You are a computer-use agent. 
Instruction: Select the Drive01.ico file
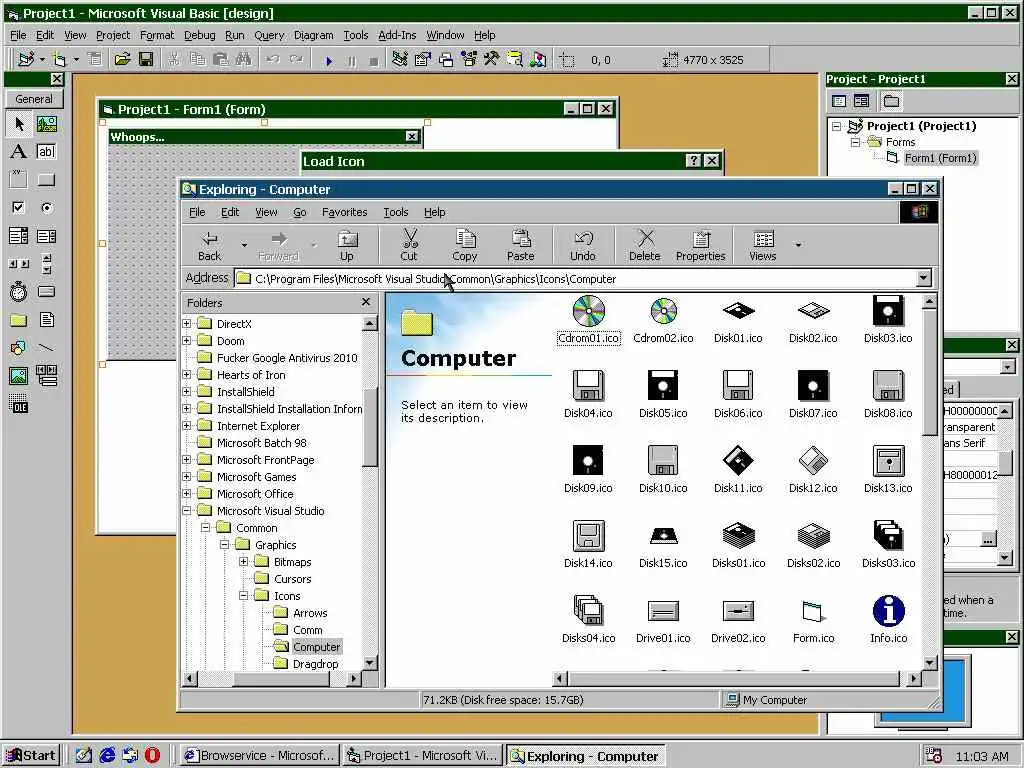coord(663,620)
